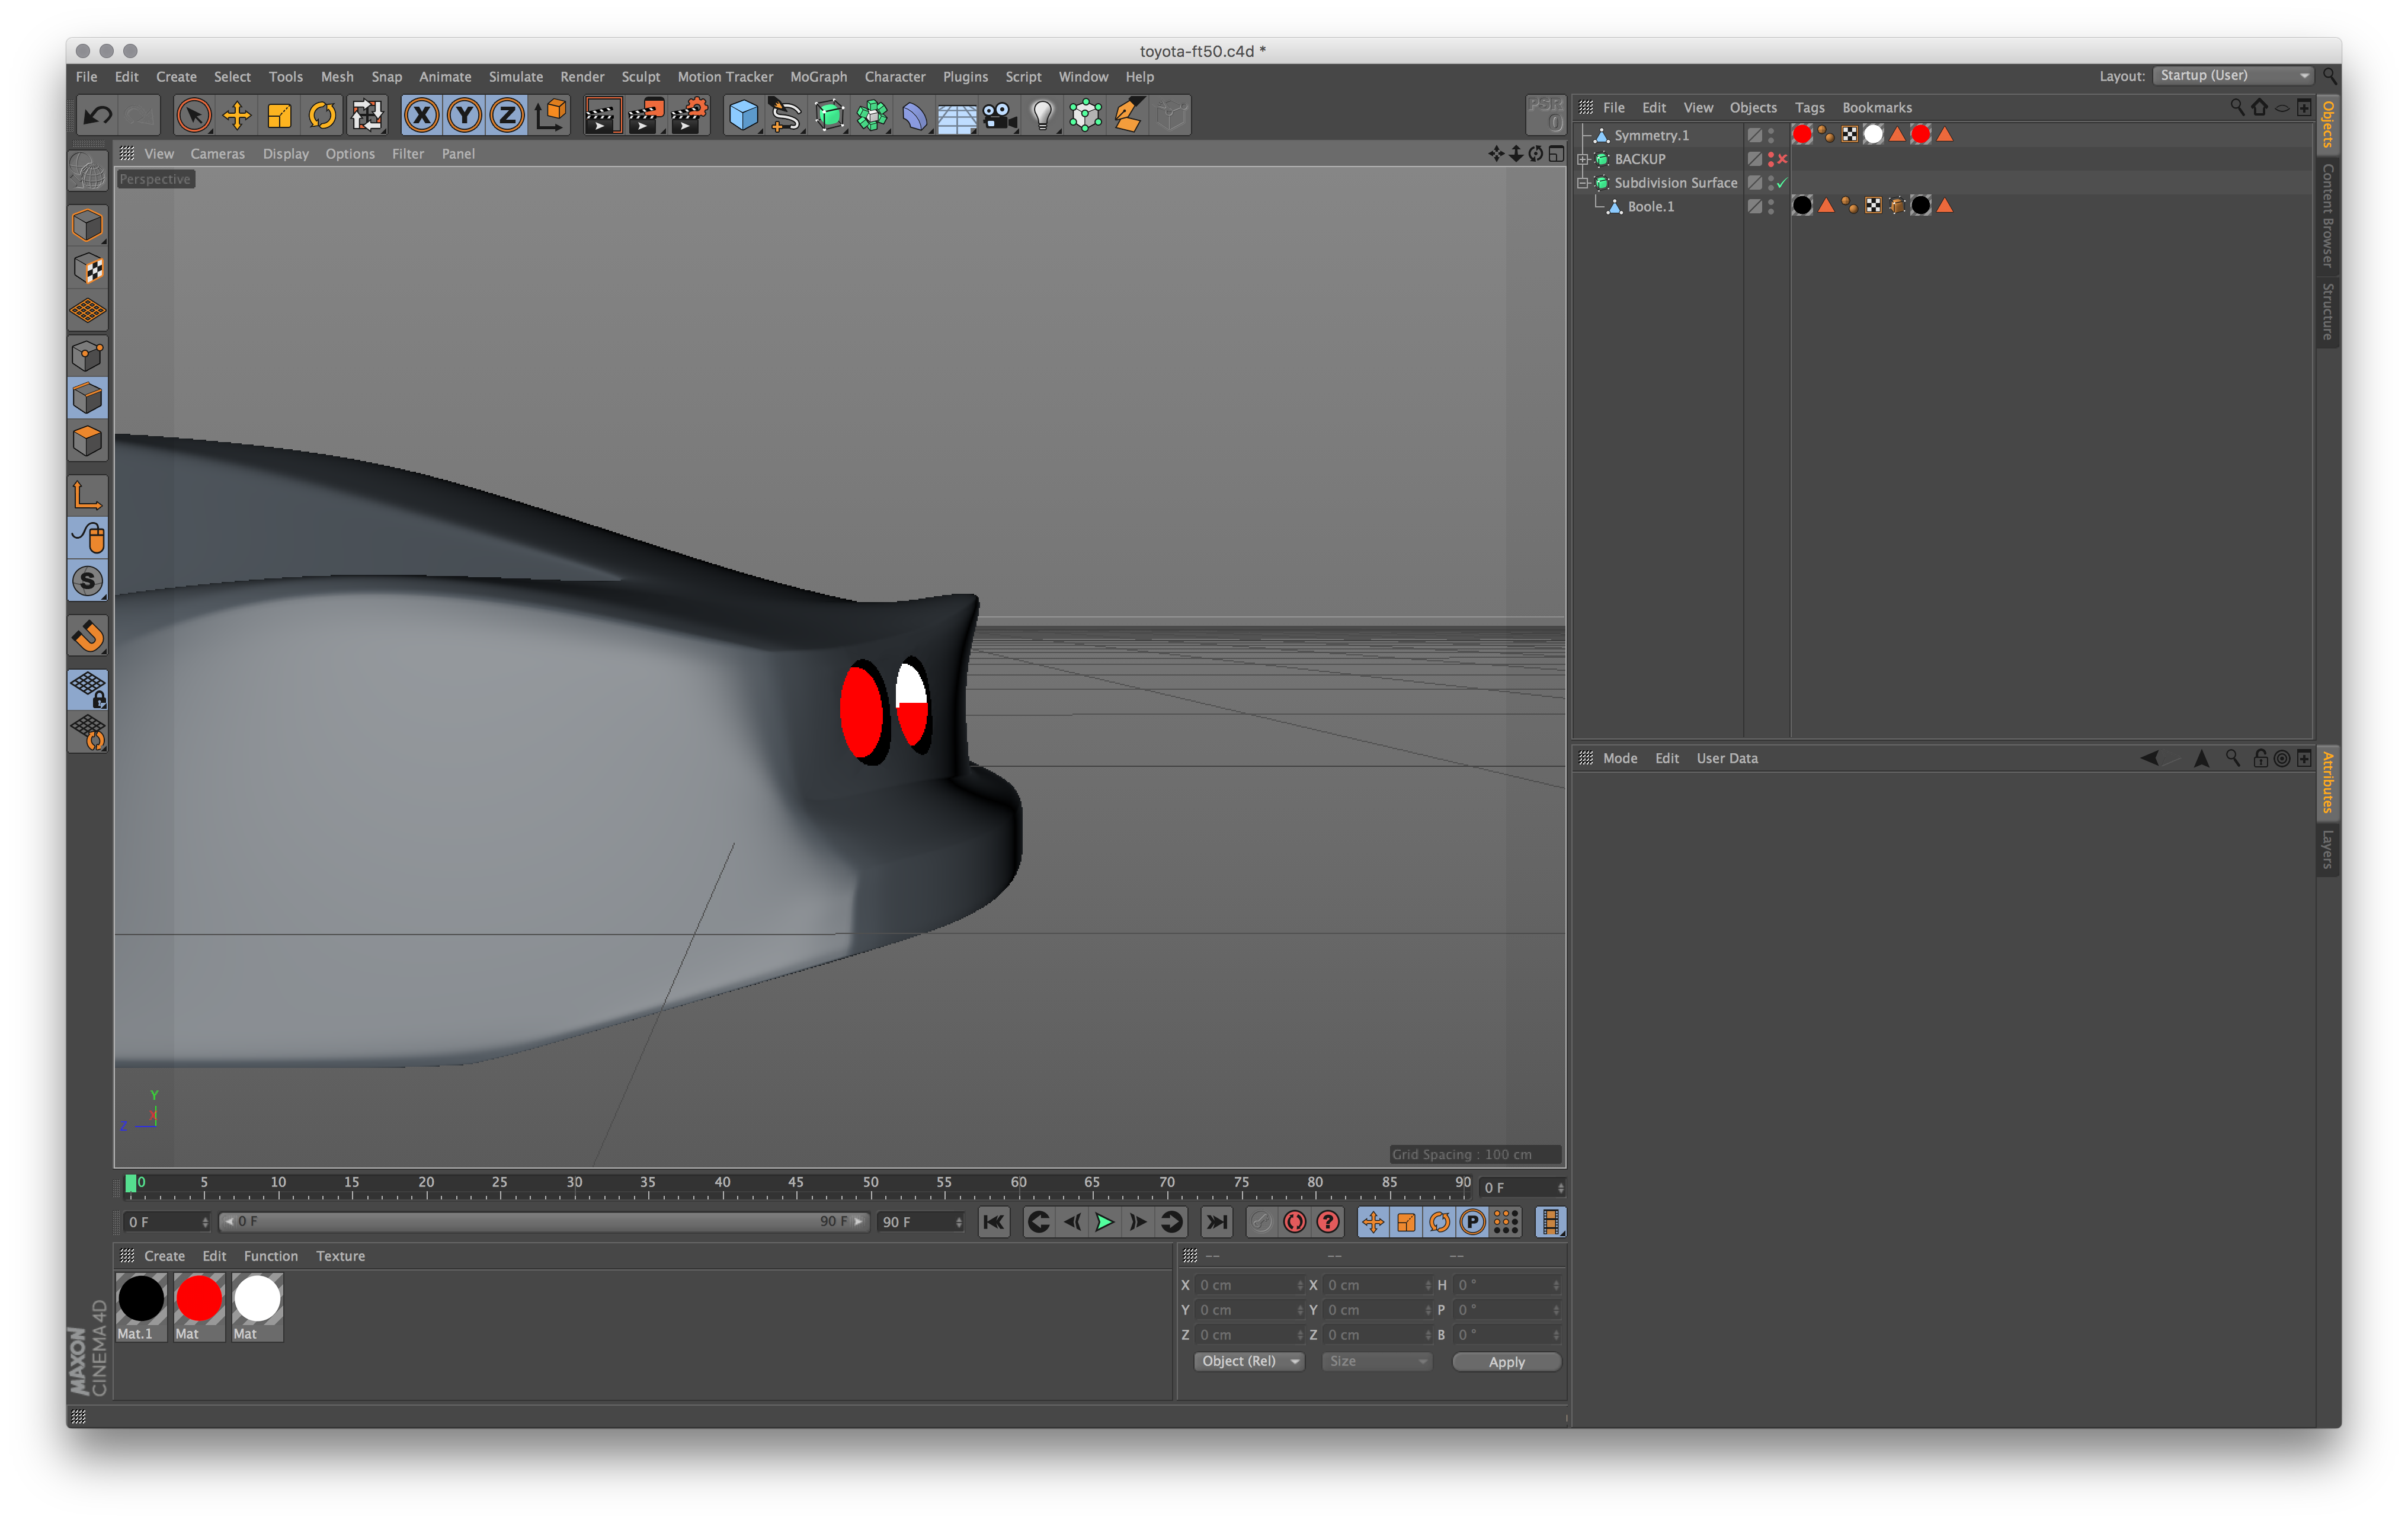Screen dimensions: 2408x1523
Task: Open the MoGraph menu
Action: [x=810, y=77]
